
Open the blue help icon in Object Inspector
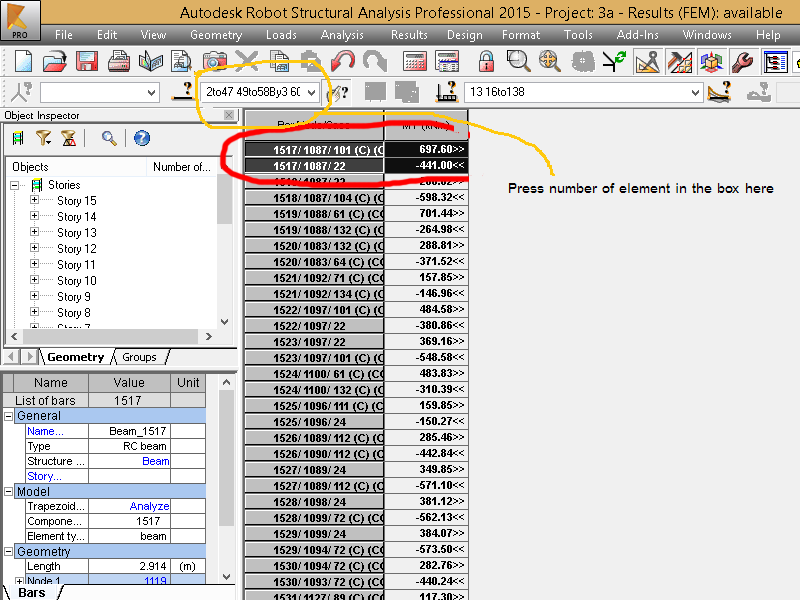pyautogui.click(x=142, y=138)
